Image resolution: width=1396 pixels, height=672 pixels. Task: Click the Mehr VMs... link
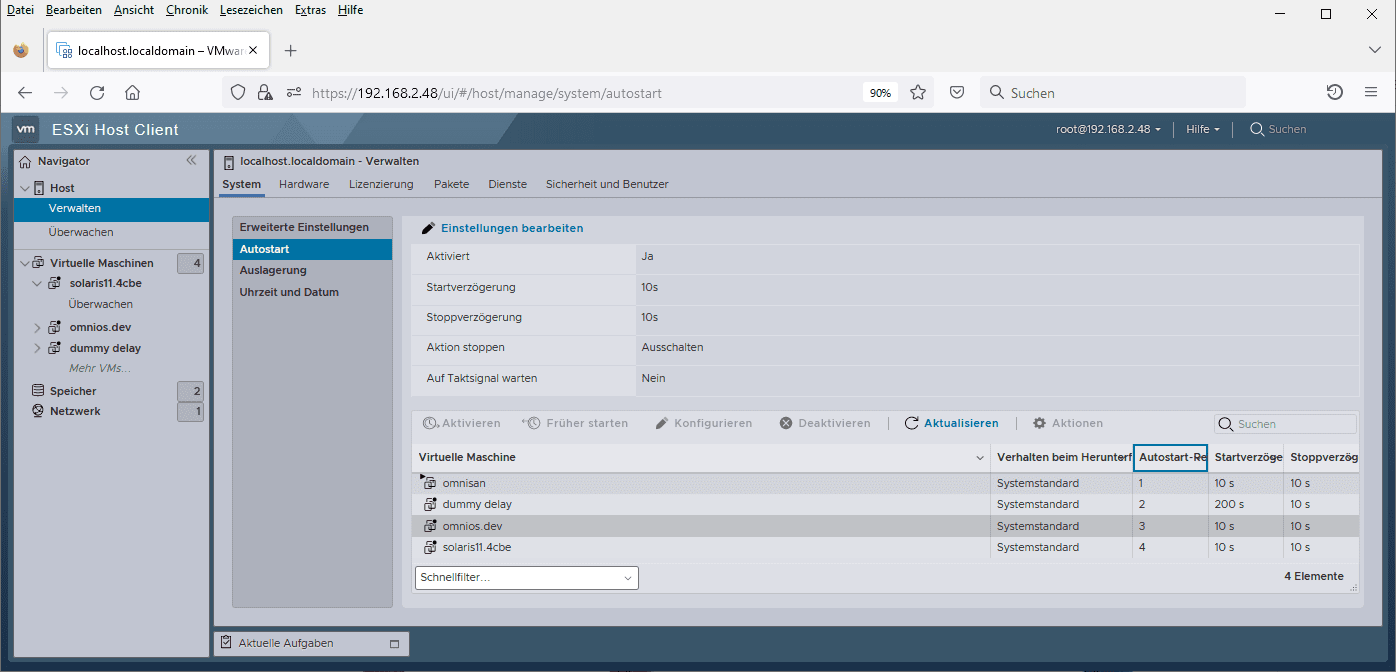(99, 368)
